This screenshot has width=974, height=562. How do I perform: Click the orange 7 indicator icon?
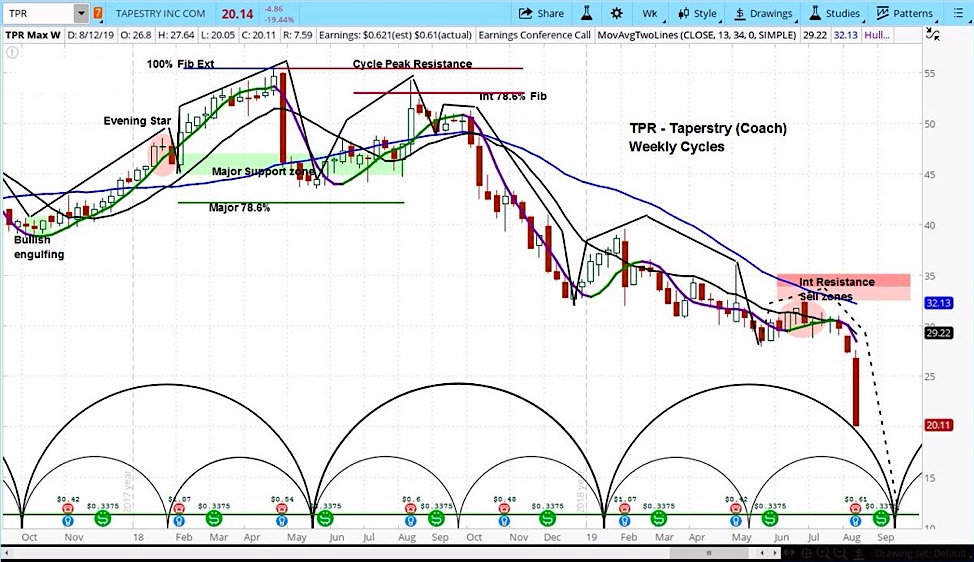(98, 13)
